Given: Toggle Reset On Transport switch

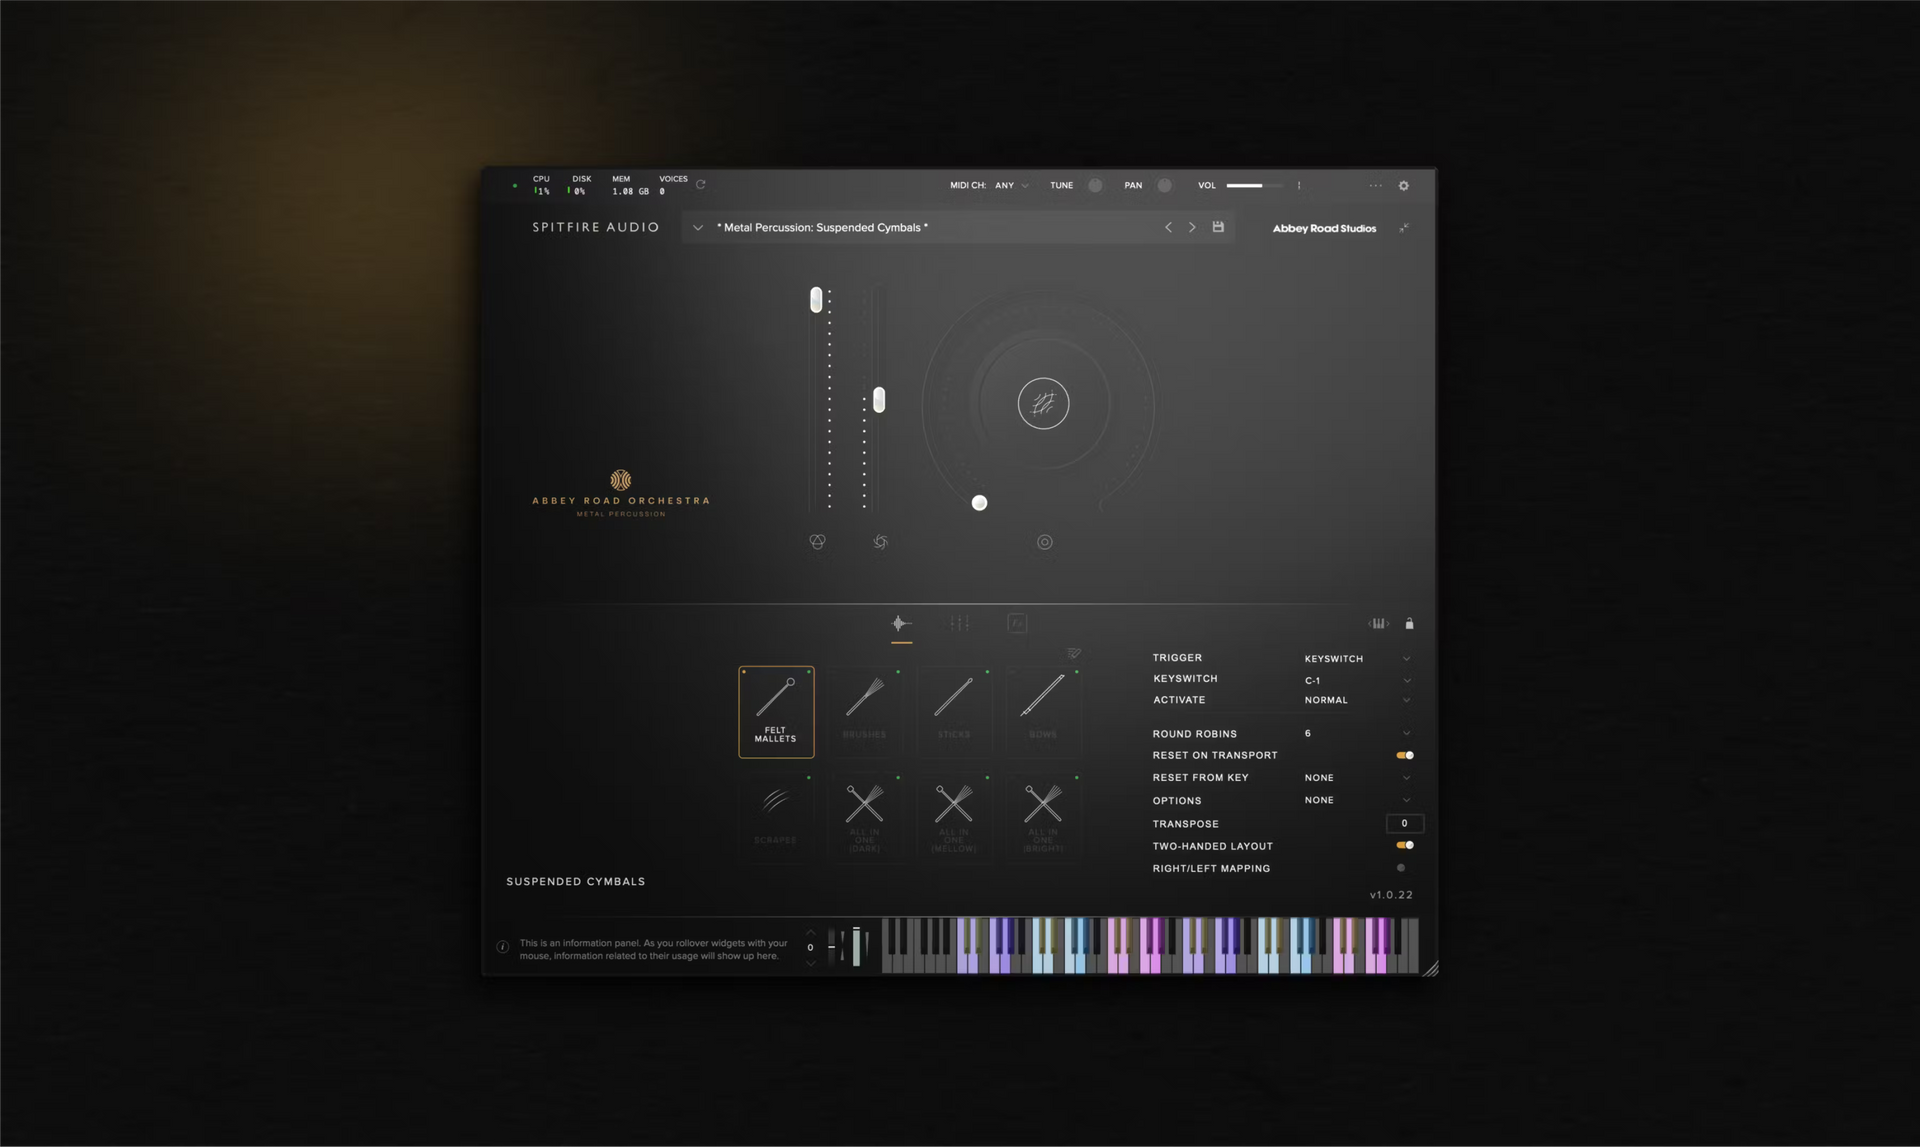Looking at the screenshot, I should (1405, 755).
